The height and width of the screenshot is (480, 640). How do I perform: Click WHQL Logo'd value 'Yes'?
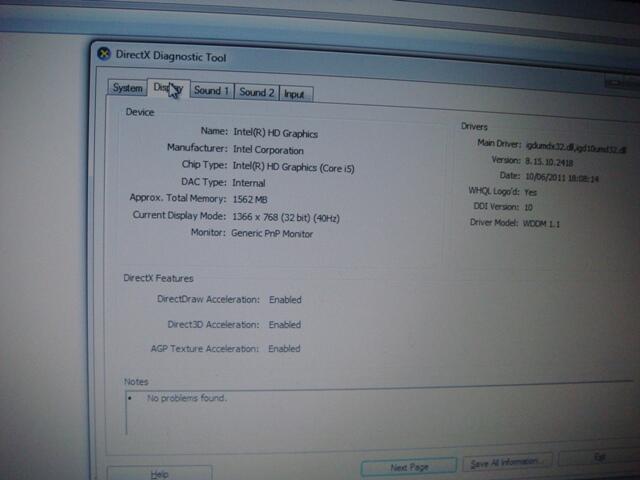tap(531, 192)
